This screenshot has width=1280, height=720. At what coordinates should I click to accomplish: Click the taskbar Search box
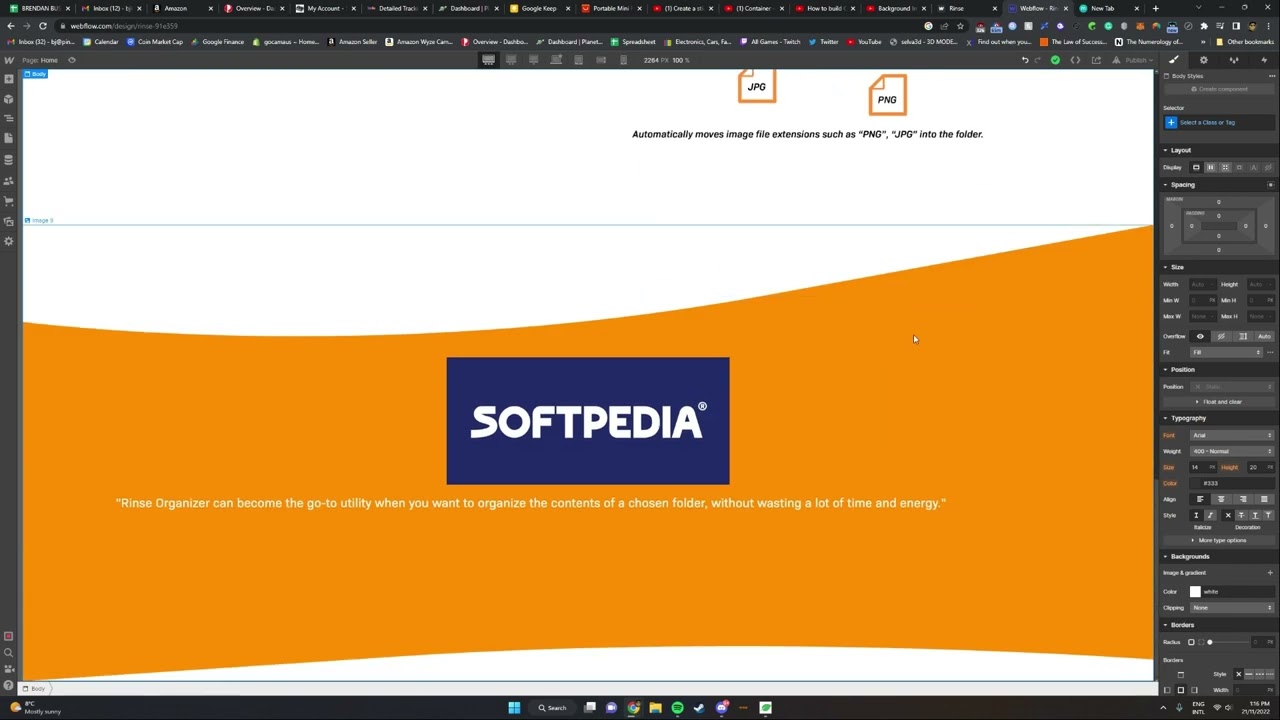552,708
